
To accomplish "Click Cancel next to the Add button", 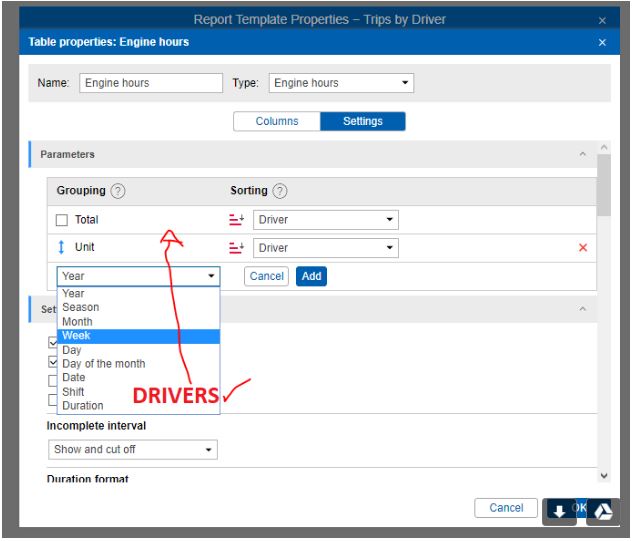I will pos(266,276).
